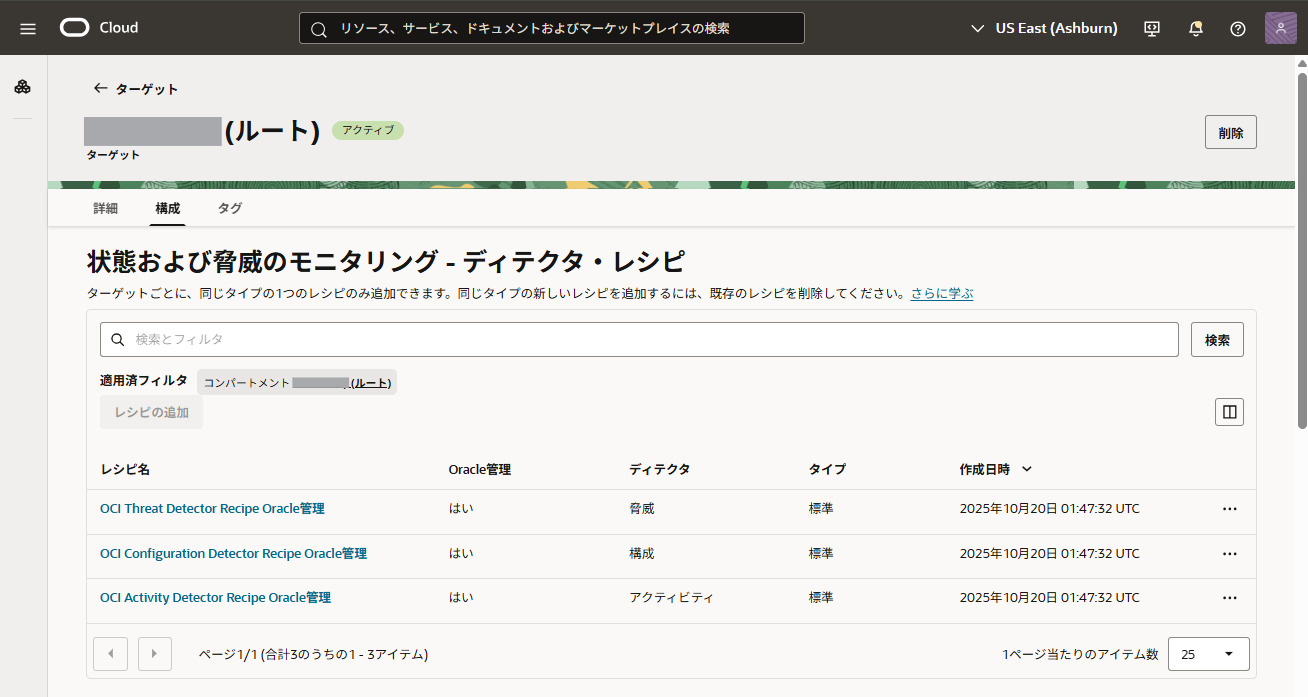
Task: Open the さらに学ぶ link
Action: 941,294
